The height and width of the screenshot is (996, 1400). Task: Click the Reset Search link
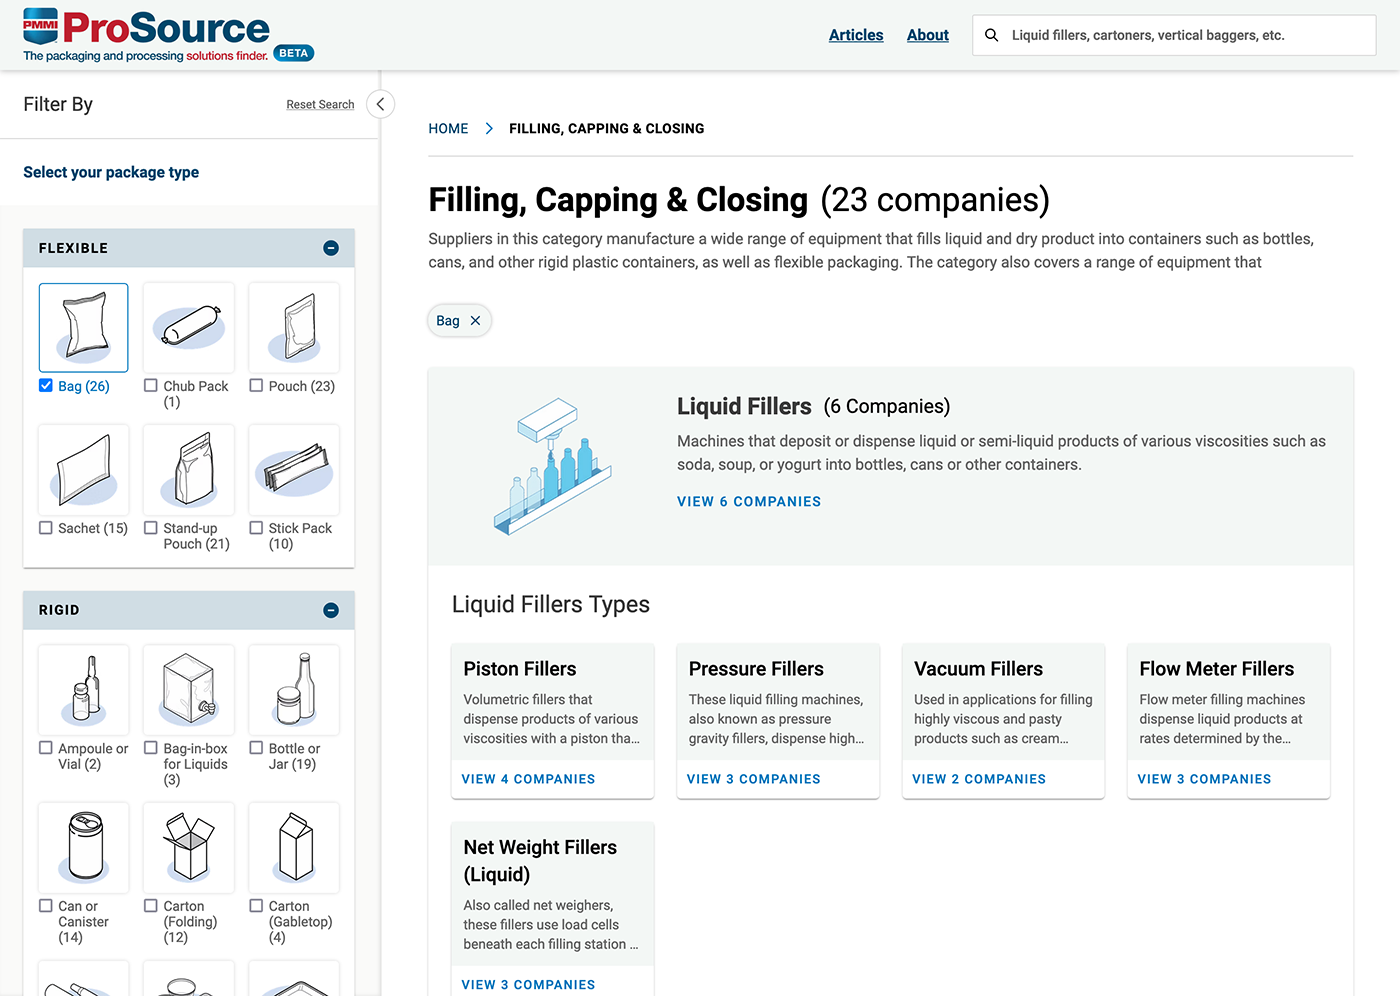click(320, 105)
